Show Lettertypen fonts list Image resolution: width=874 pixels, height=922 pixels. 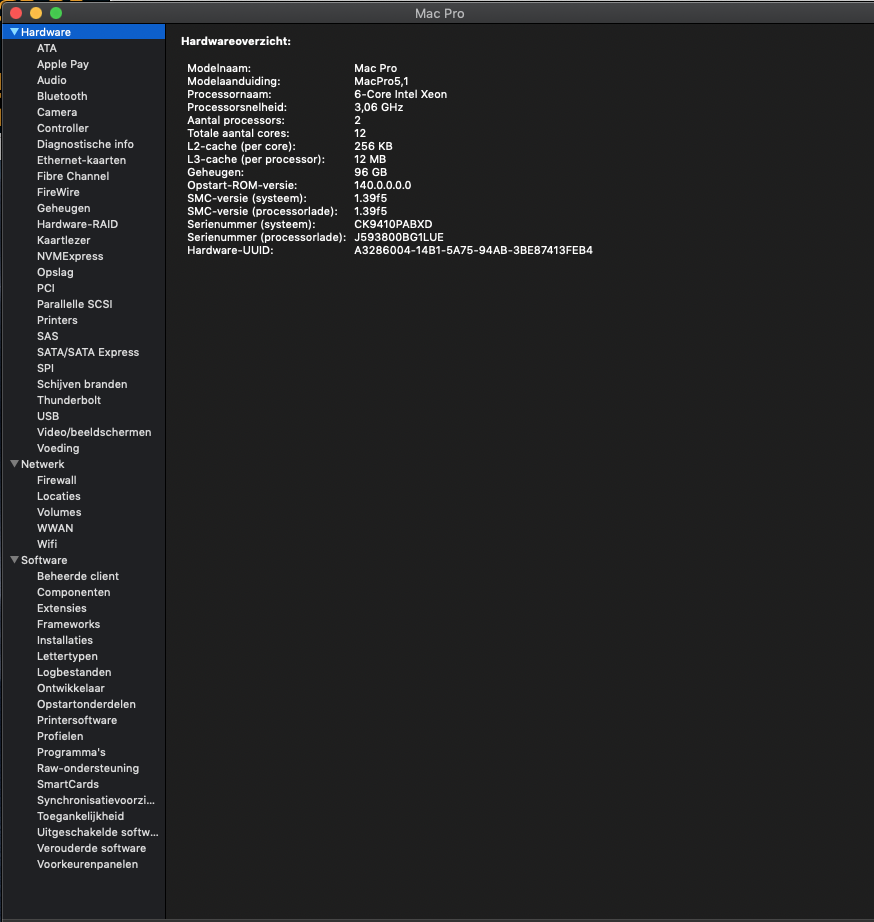(x=67, y=656)
